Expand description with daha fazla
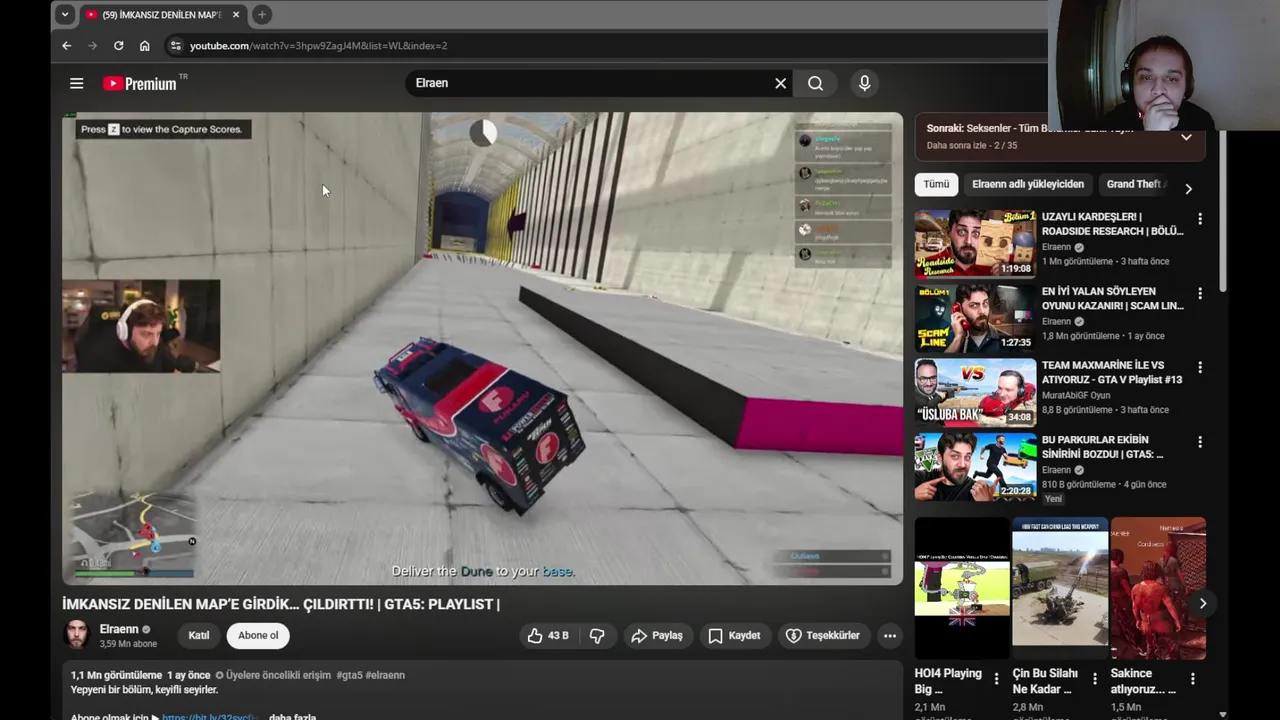 pos(292,717)
